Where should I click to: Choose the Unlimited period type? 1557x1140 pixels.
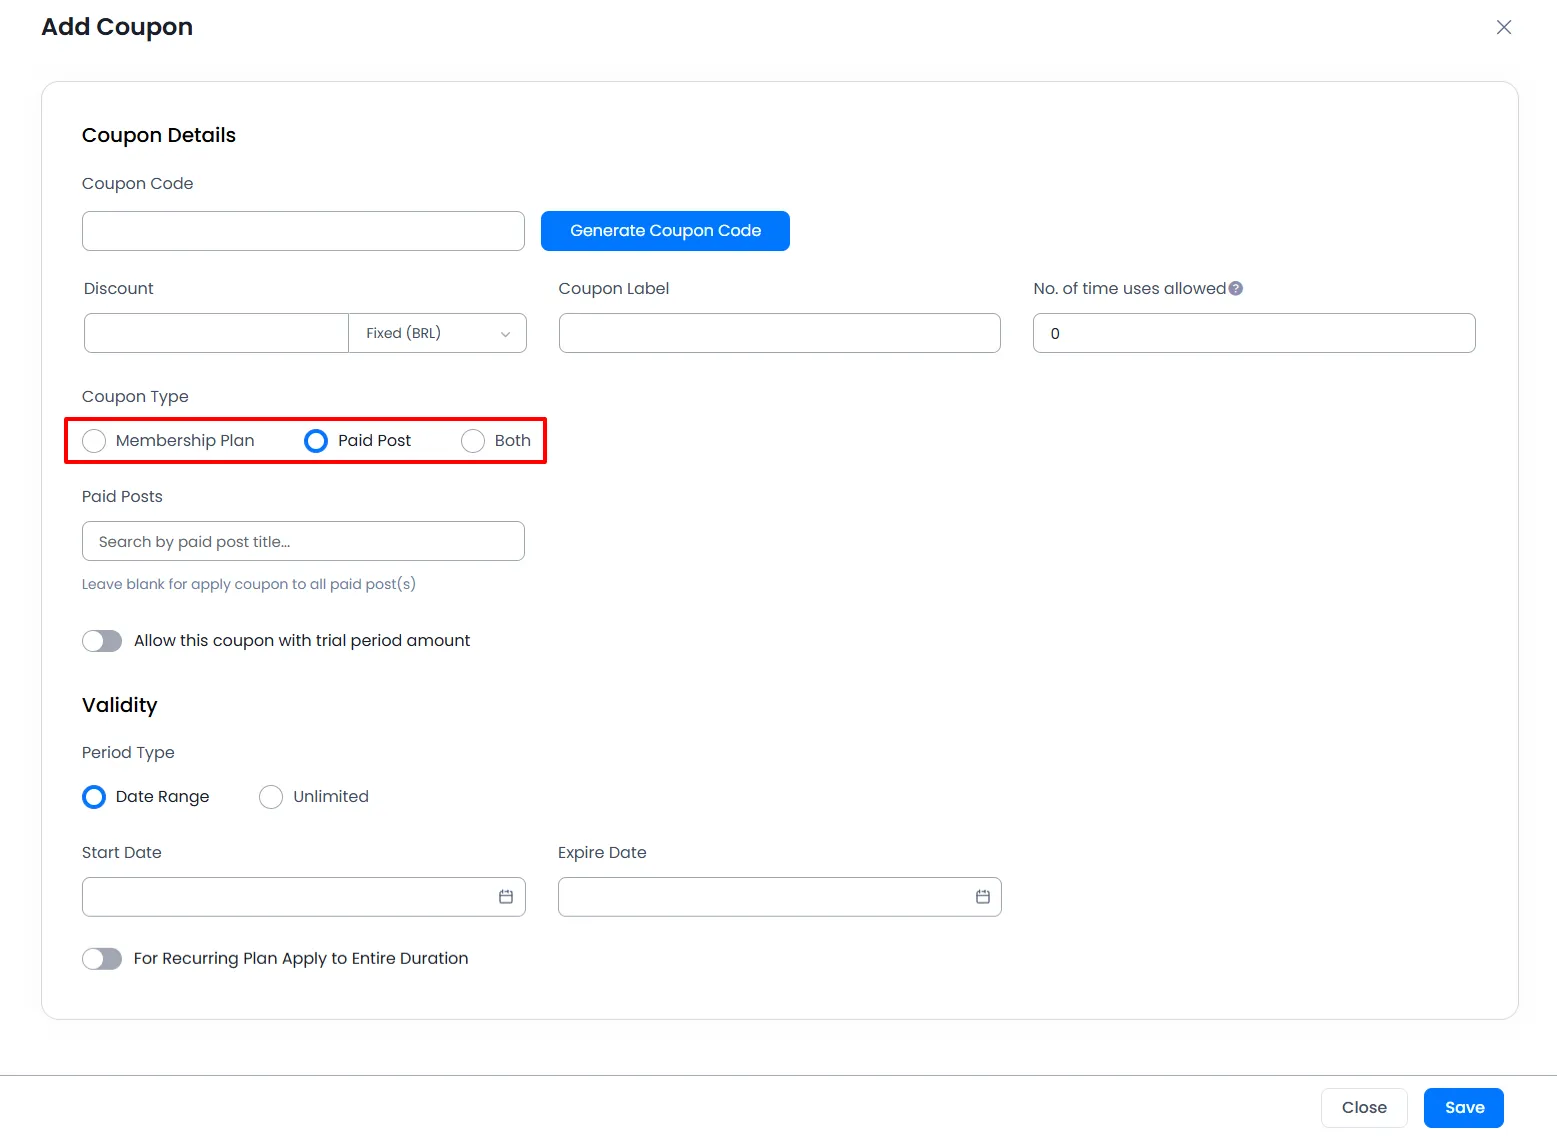pos(271,797)
